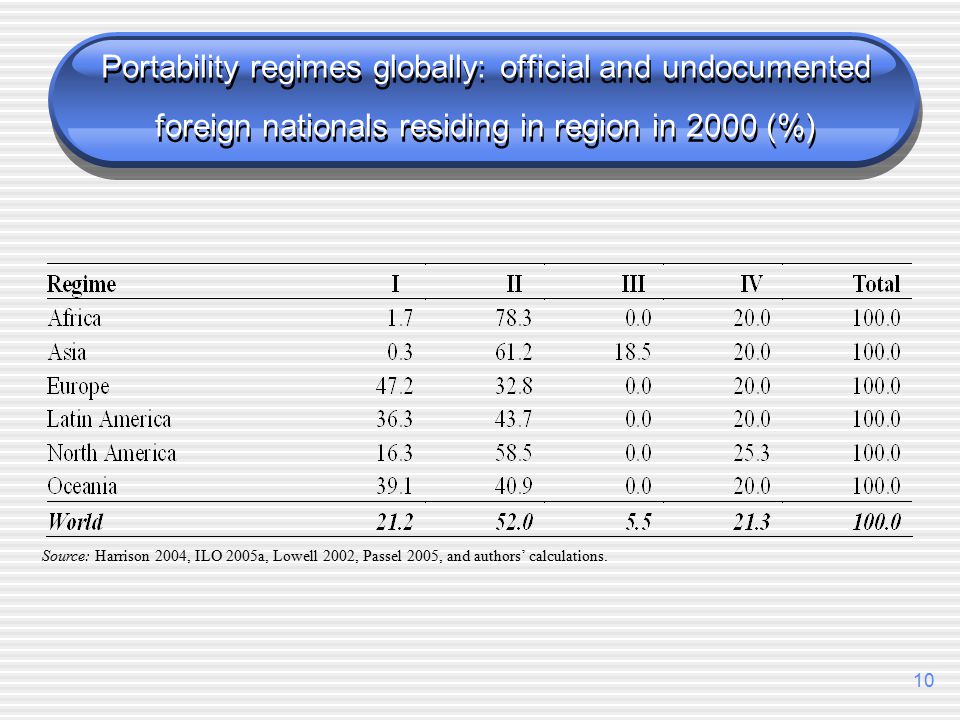The image size is (960, 720).
Task: Click Europe's regime I value 47.2
Action: 394,386
